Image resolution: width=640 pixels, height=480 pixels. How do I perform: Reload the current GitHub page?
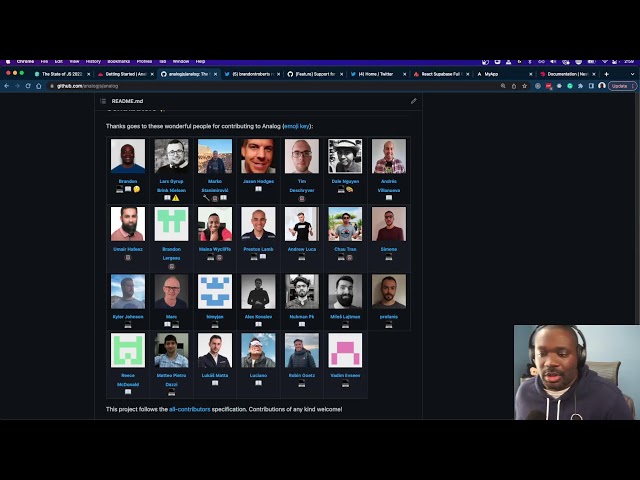click(x=28, y=86)
